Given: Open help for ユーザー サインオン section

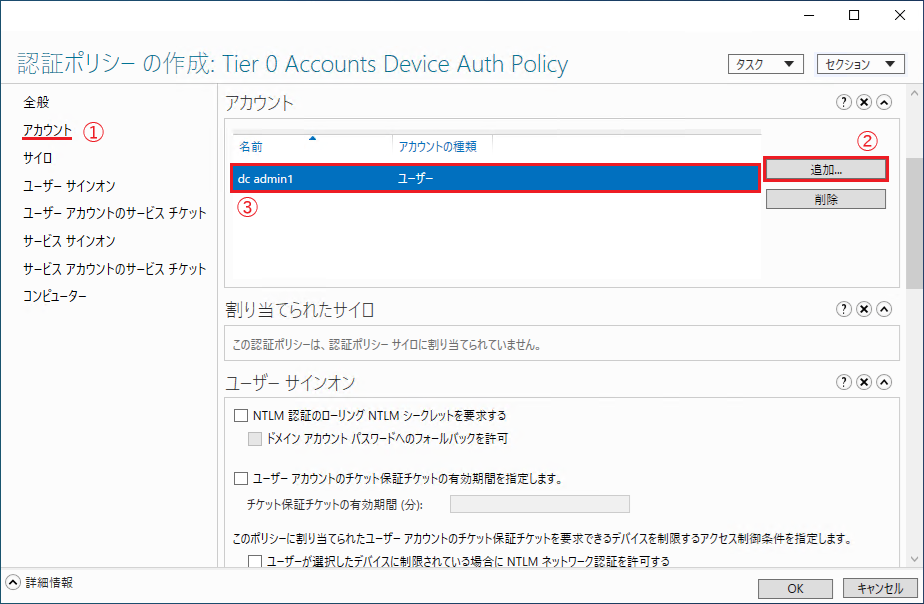Looking at the screenshot, I should point(843,382).
